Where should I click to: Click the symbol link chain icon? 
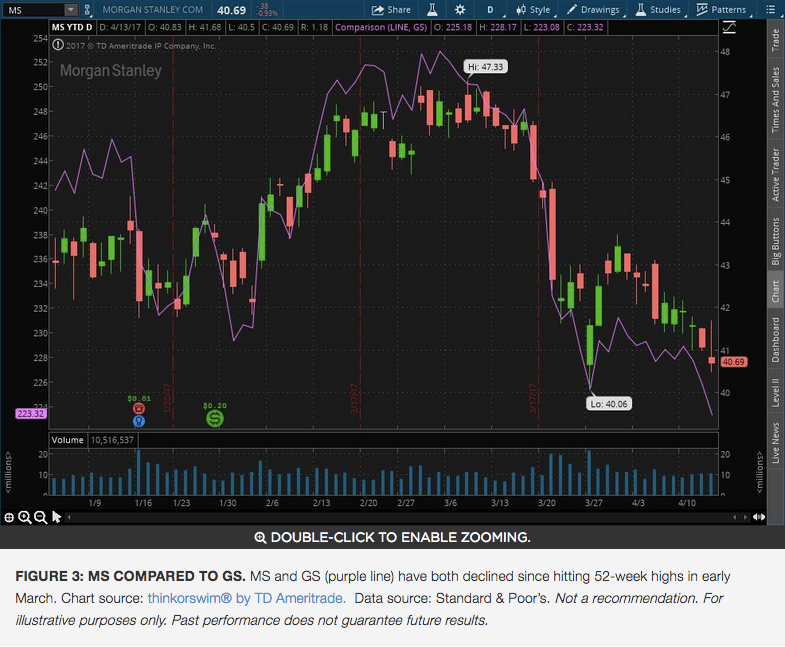click(x=87, y=10)
